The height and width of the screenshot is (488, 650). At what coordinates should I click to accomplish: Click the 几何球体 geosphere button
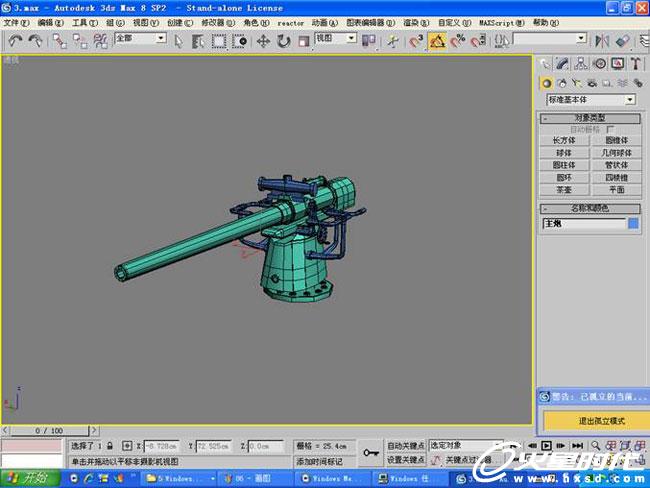pyautogui.click(x=616, y=153)
